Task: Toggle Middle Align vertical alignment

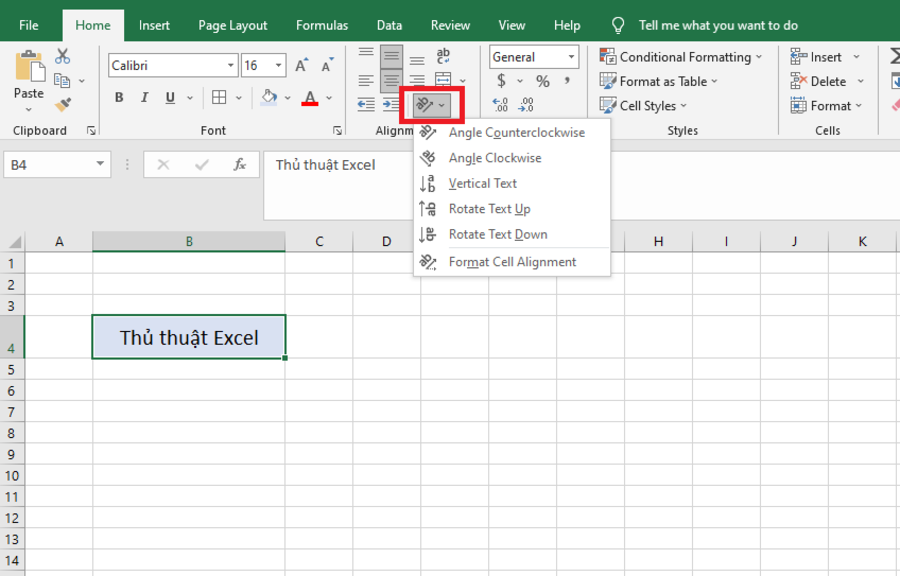Action: pyautogui.click(x=391, y=56)
